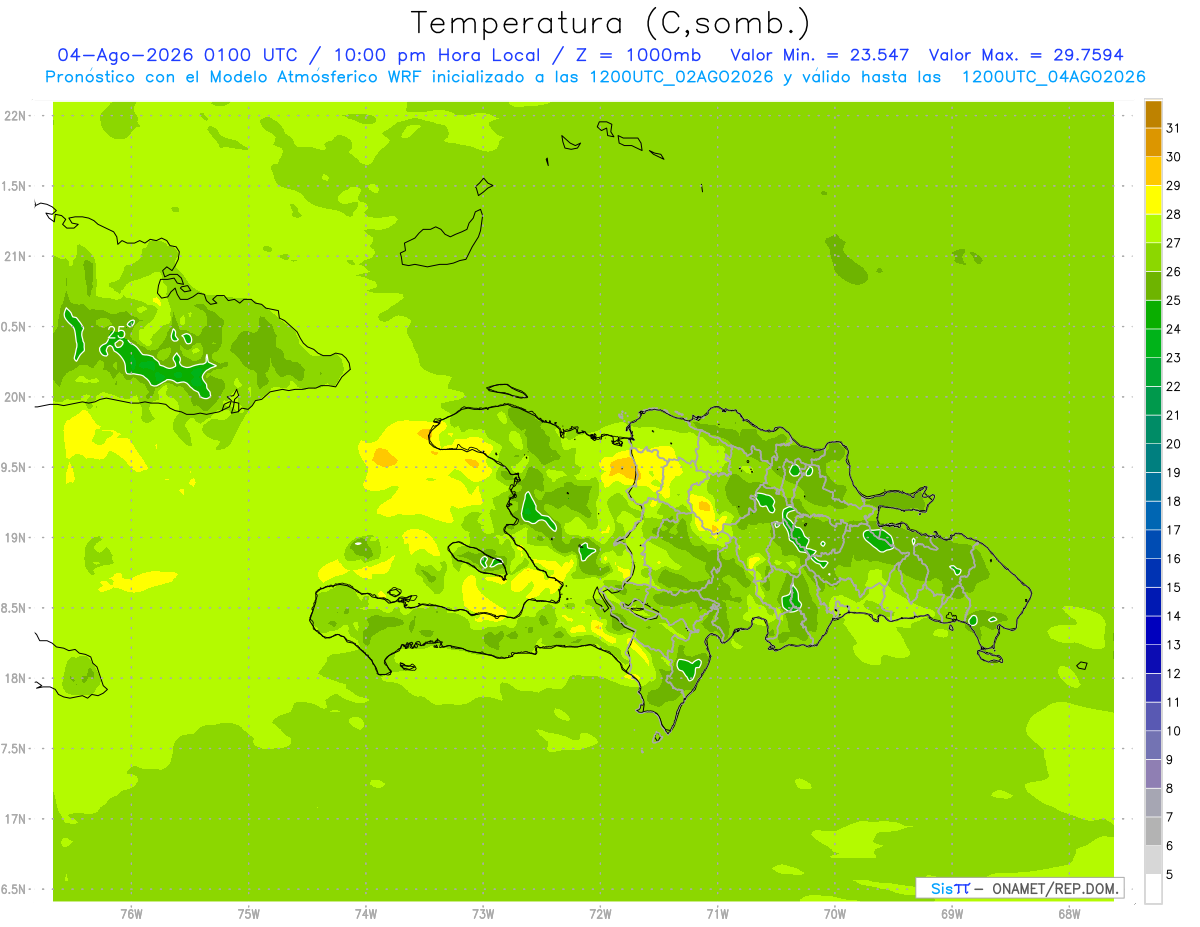Click the "20N" latitude label
This screenshot has width=1200, height=927.
(16, 397)
